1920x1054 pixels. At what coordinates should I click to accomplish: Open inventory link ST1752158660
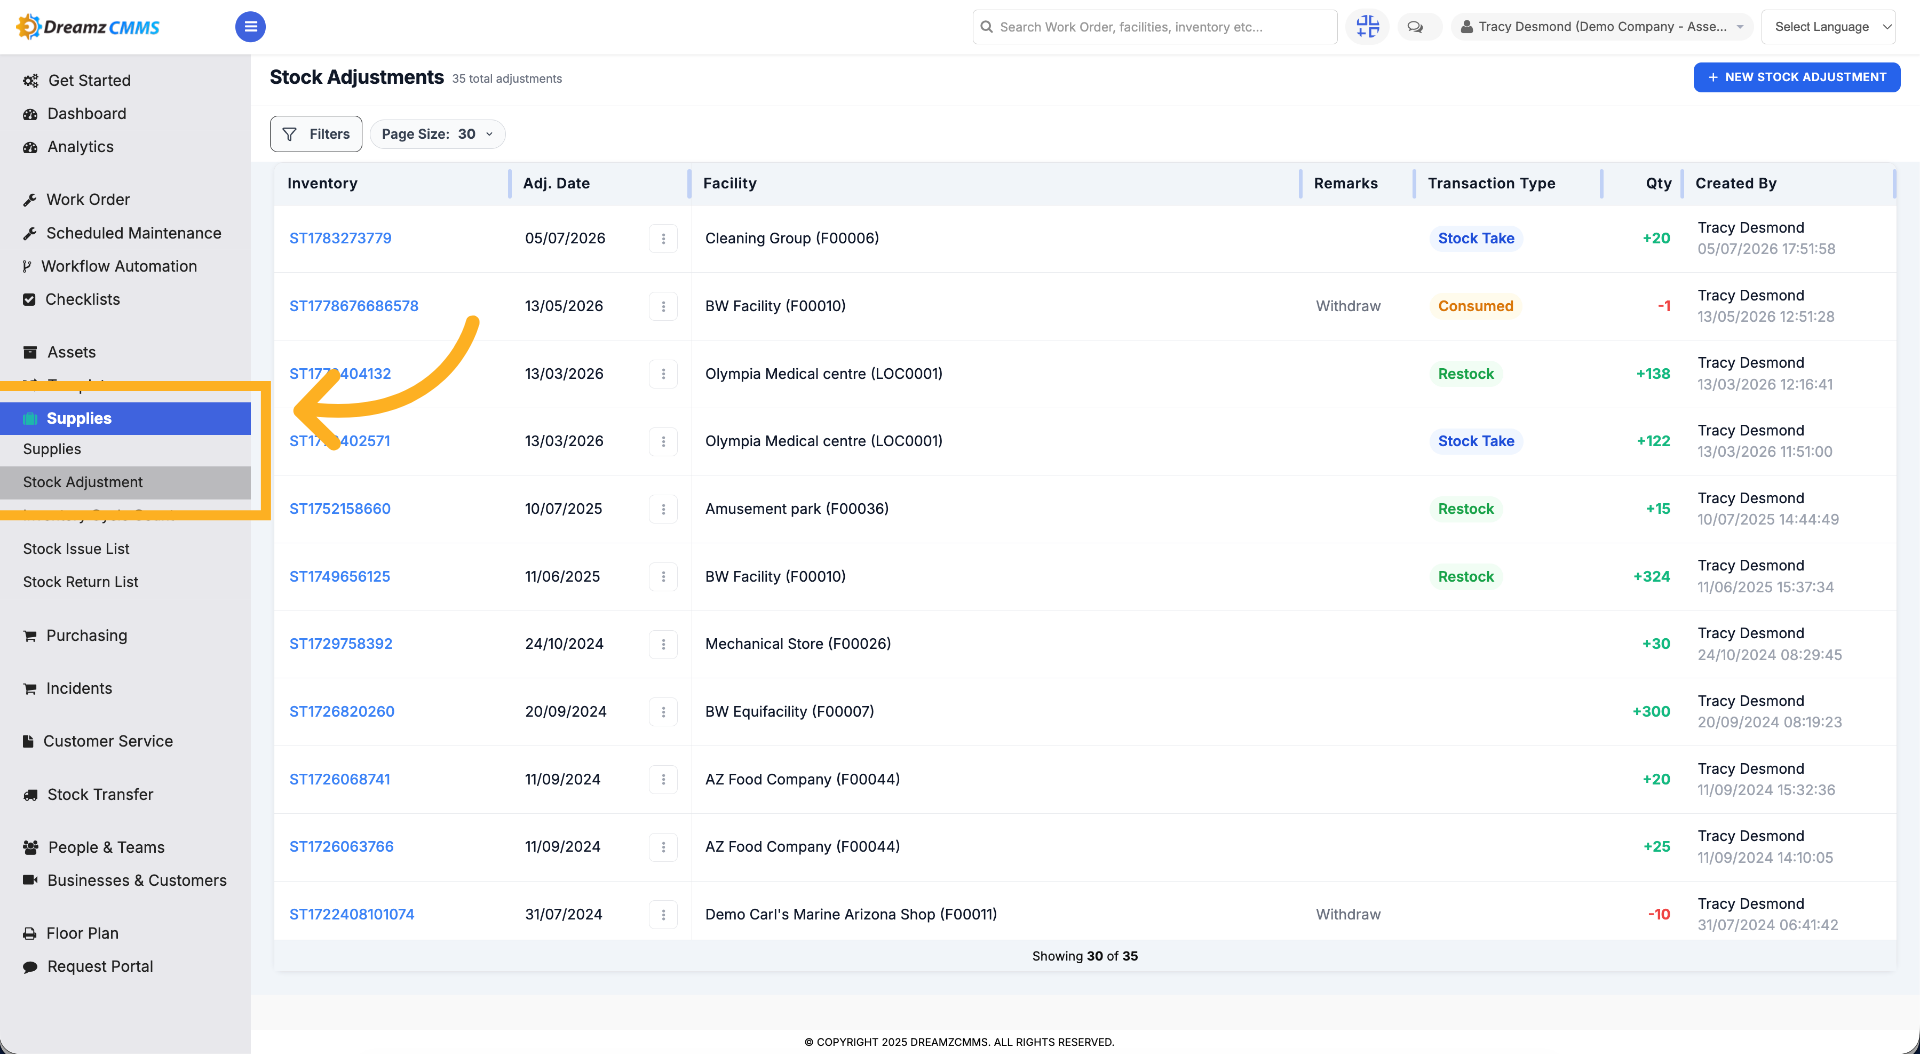[340, 509]
